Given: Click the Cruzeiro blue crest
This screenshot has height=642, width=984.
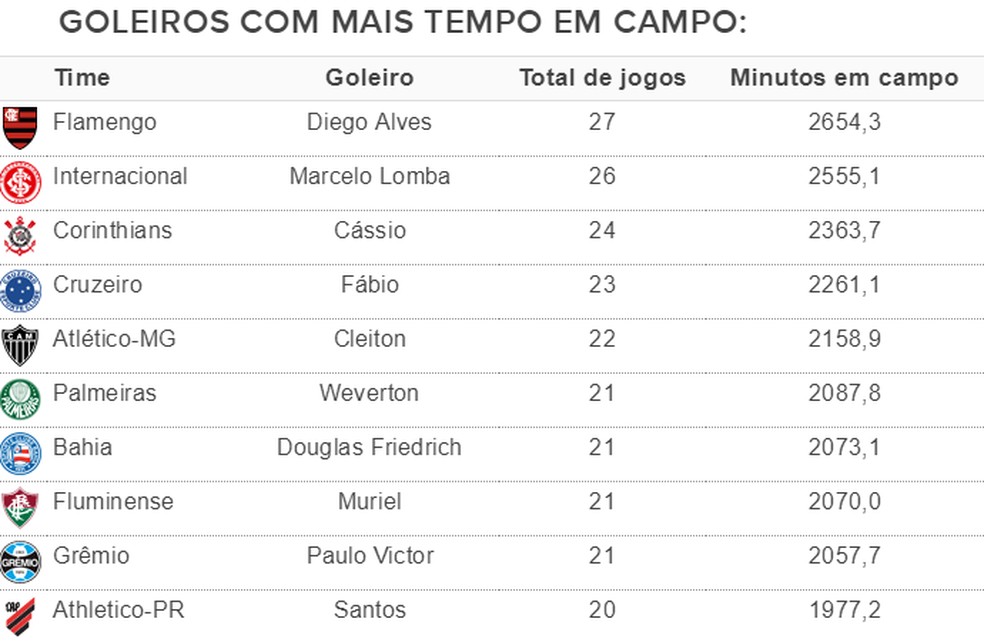Looking at the screenshot, I should pyautogui.click(x=21, y=291).
